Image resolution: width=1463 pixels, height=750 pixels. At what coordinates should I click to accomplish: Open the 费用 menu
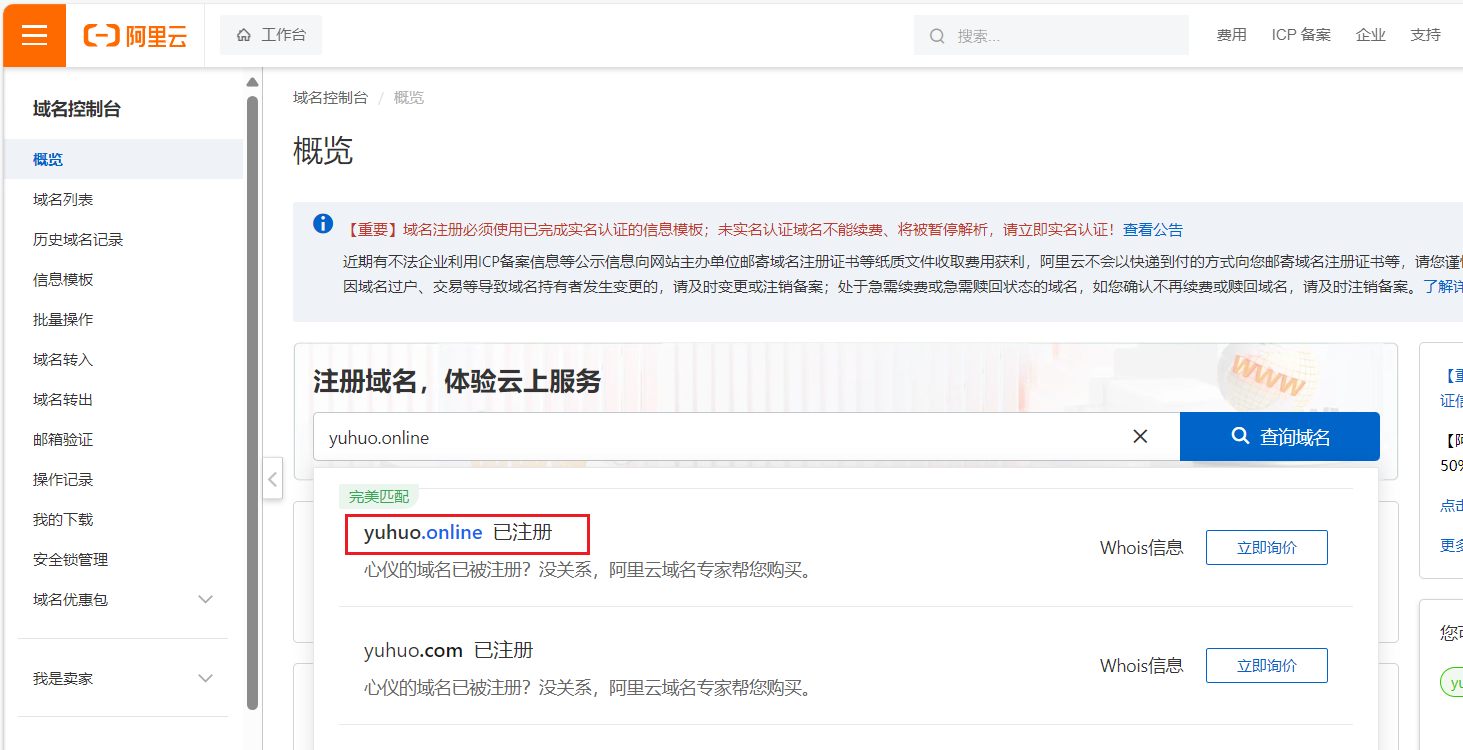1231,35
